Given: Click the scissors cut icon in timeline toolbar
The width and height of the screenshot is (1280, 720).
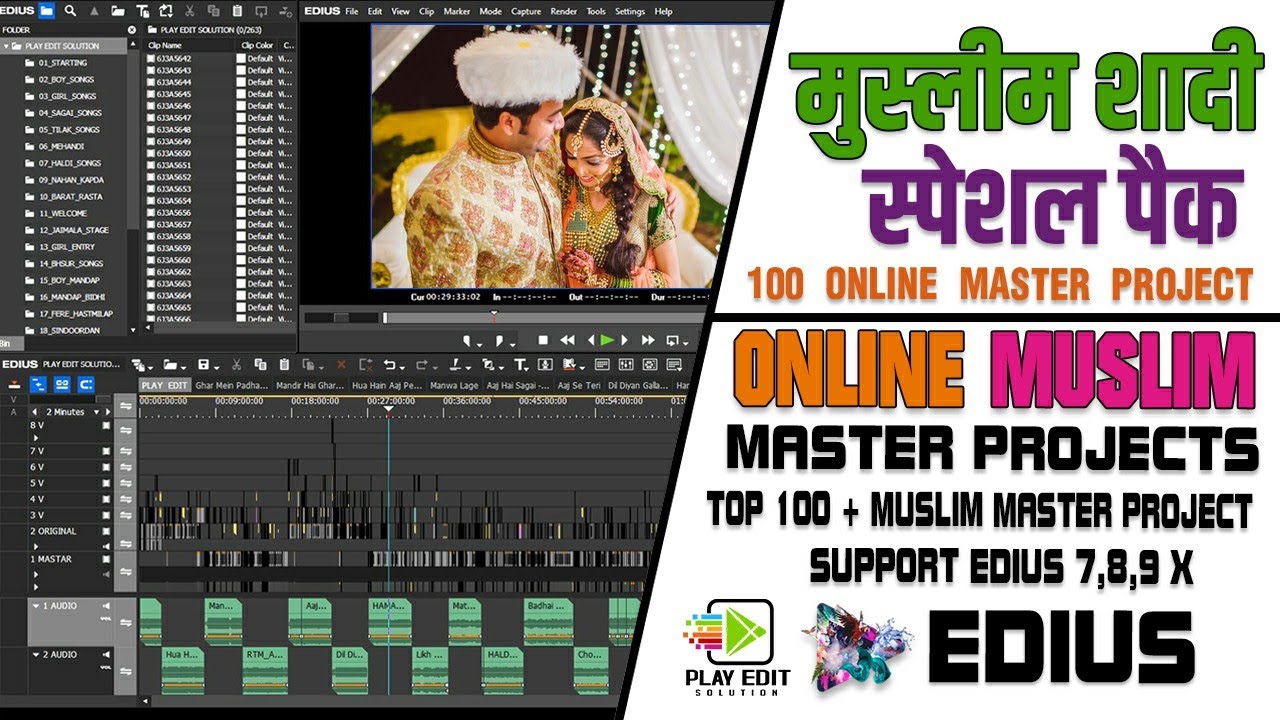Looking at the screenshot, I should point(237,365).
